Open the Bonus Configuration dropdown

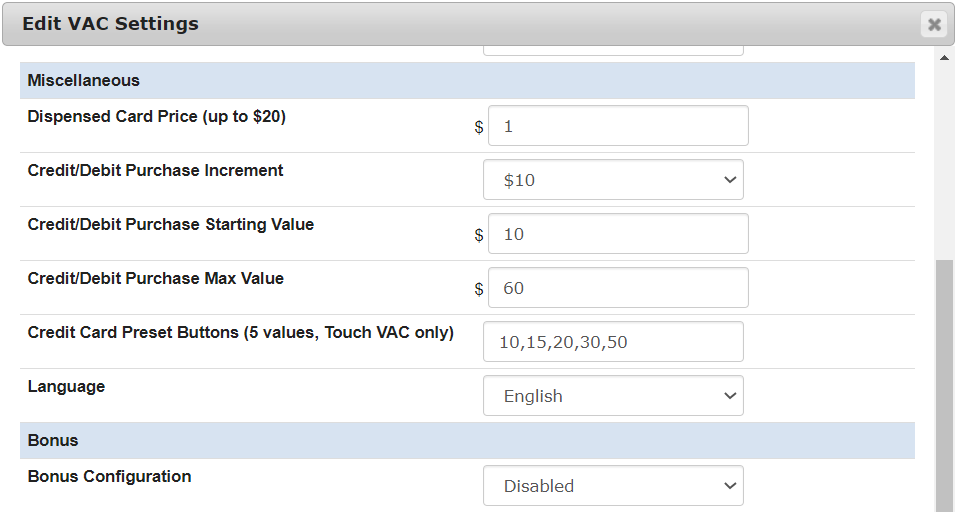click(613, 486)
